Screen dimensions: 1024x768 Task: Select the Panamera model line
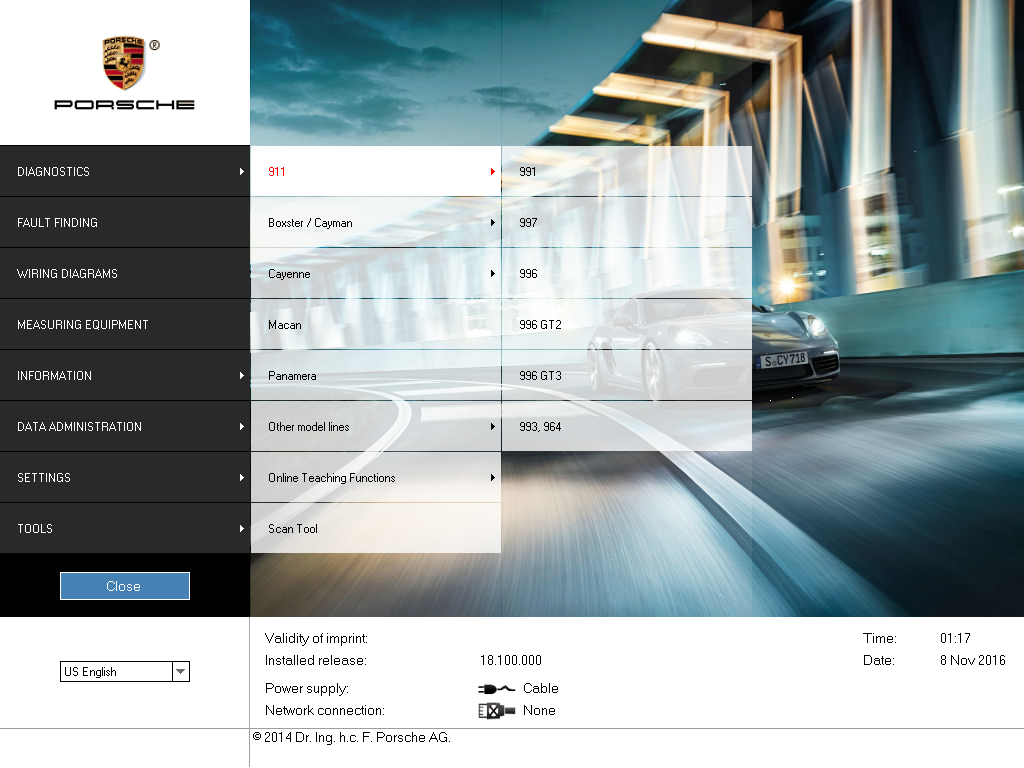tap(375, 376)
